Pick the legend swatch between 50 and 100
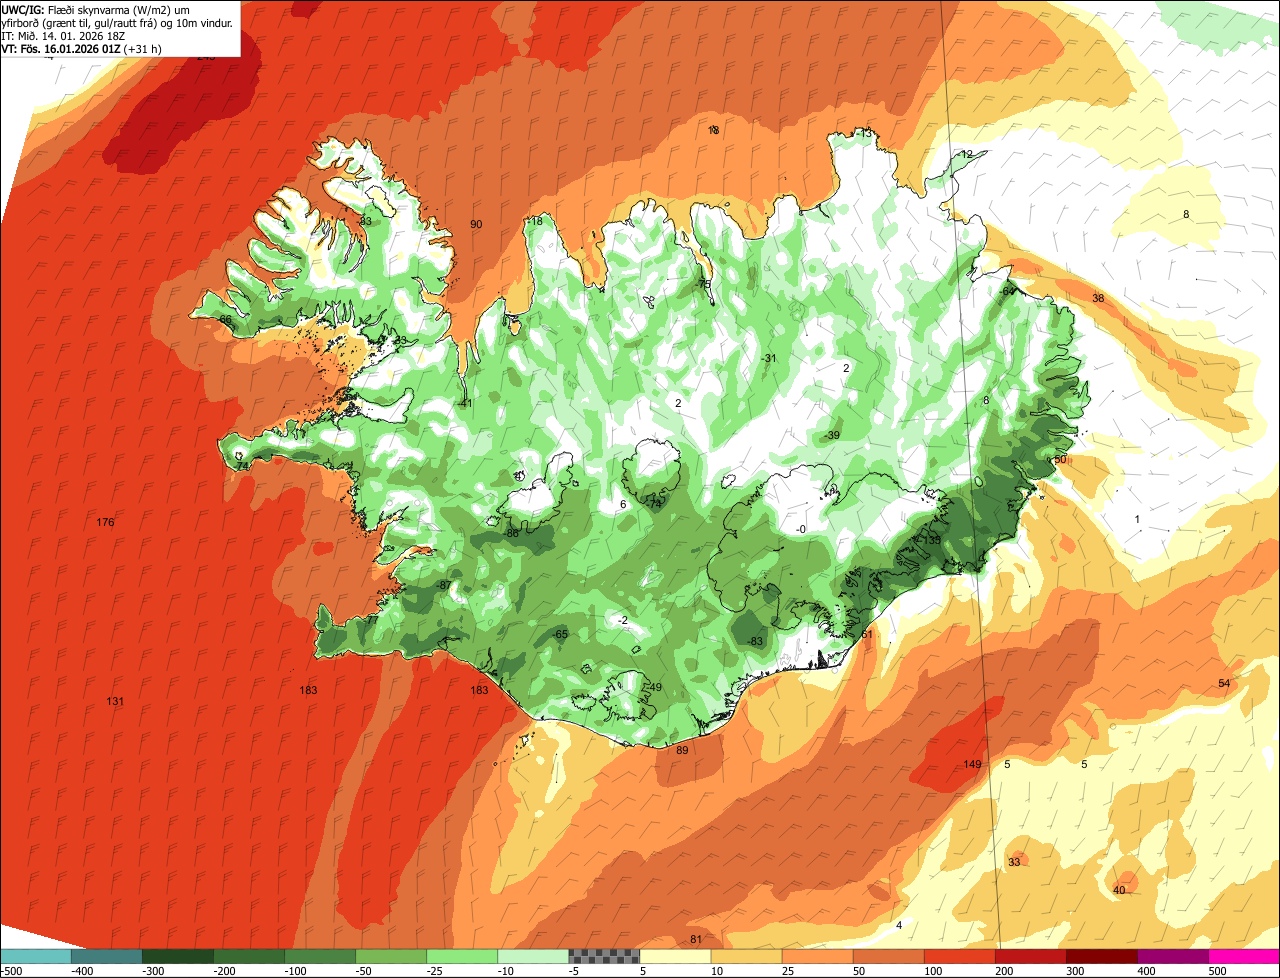Screen dimensions: 1280x978 [888, 956]
